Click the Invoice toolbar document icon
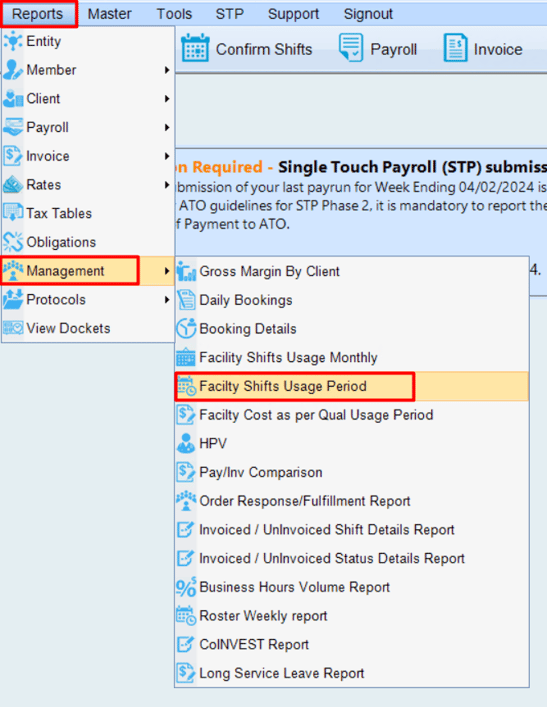547x707 pixels. click(x=455, y=48)
